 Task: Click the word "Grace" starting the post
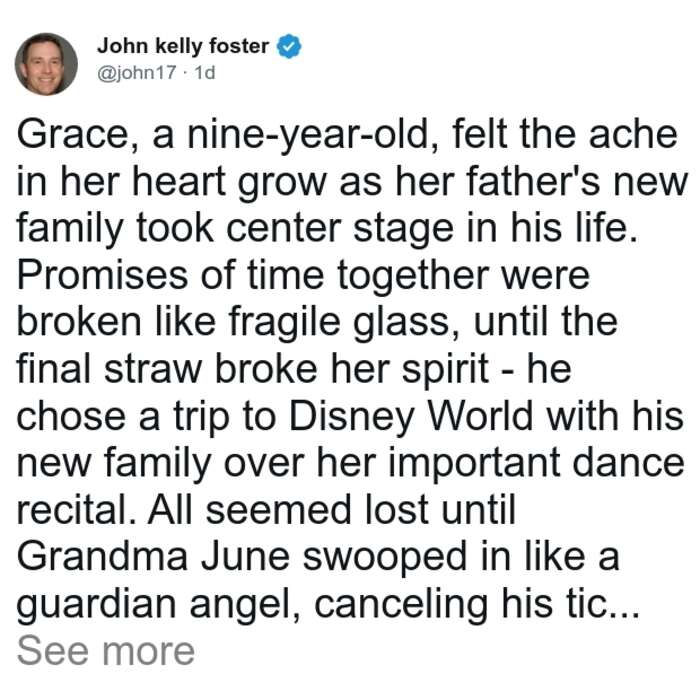pyautogui.click(x=73, y=134)
